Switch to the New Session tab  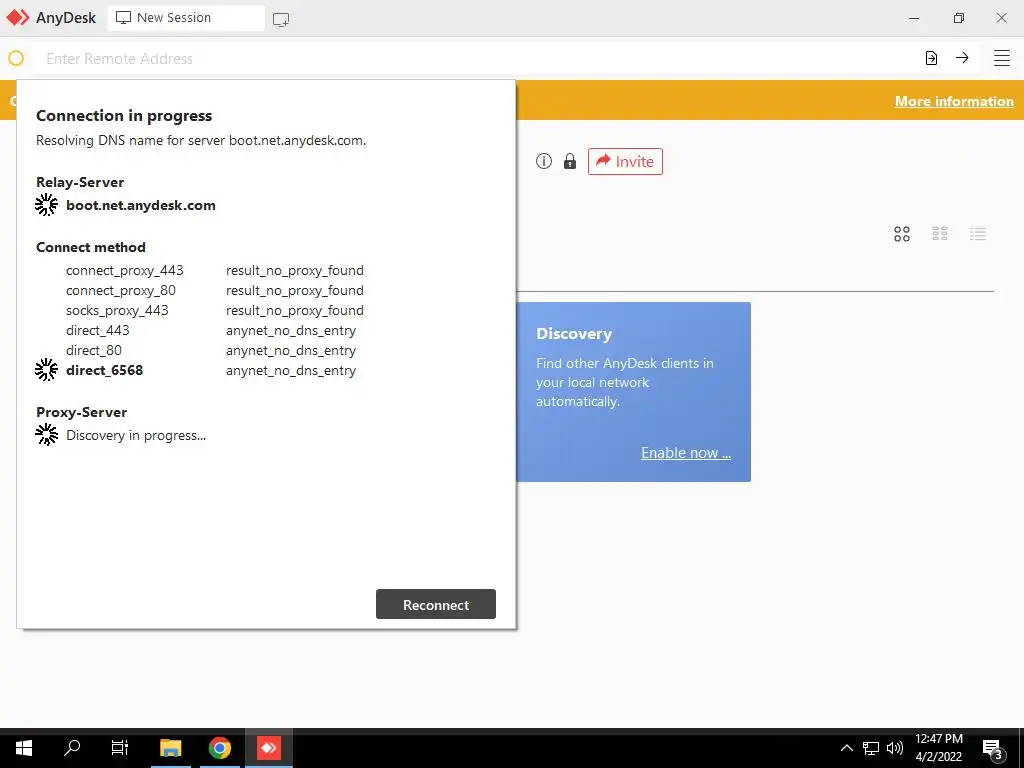point(186,18)
